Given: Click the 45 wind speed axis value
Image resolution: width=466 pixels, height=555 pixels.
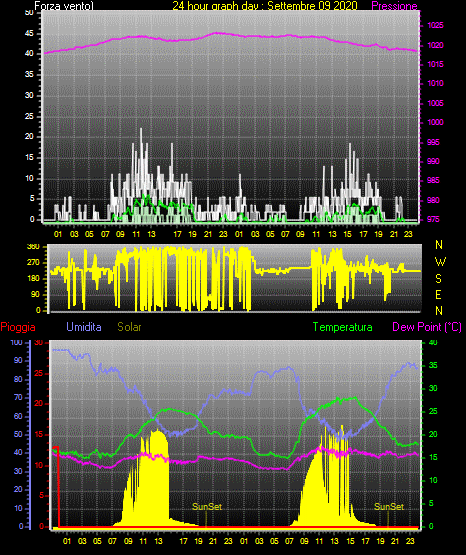Looking at the screenshot, I should tap(29, 34).
